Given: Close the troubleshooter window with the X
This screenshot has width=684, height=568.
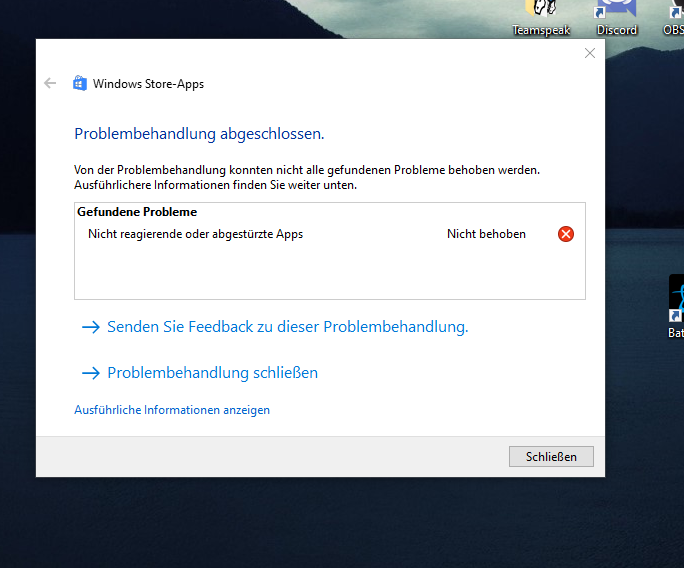Looking at the screenshot, I should 590,53.
